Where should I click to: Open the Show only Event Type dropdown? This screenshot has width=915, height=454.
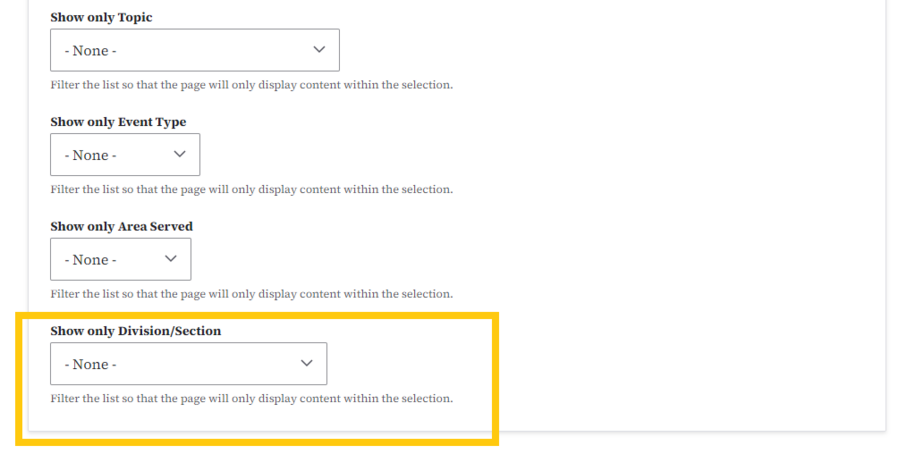click(x=124, y=155)
